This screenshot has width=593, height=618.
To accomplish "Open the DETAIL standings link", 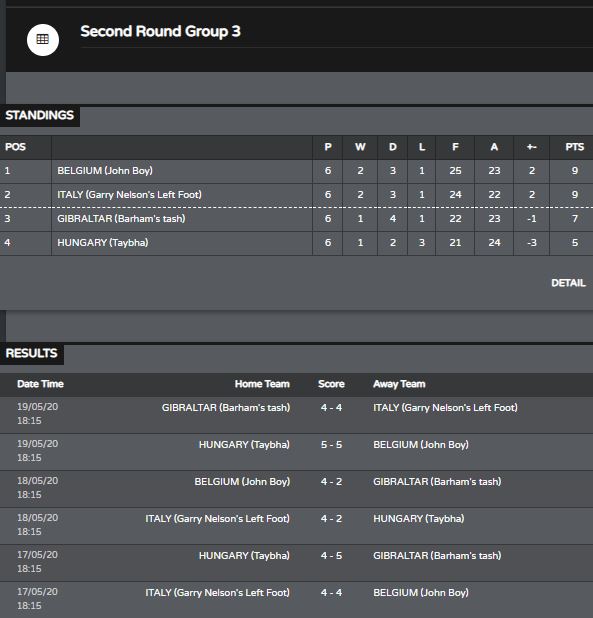I will coord(568,283).
